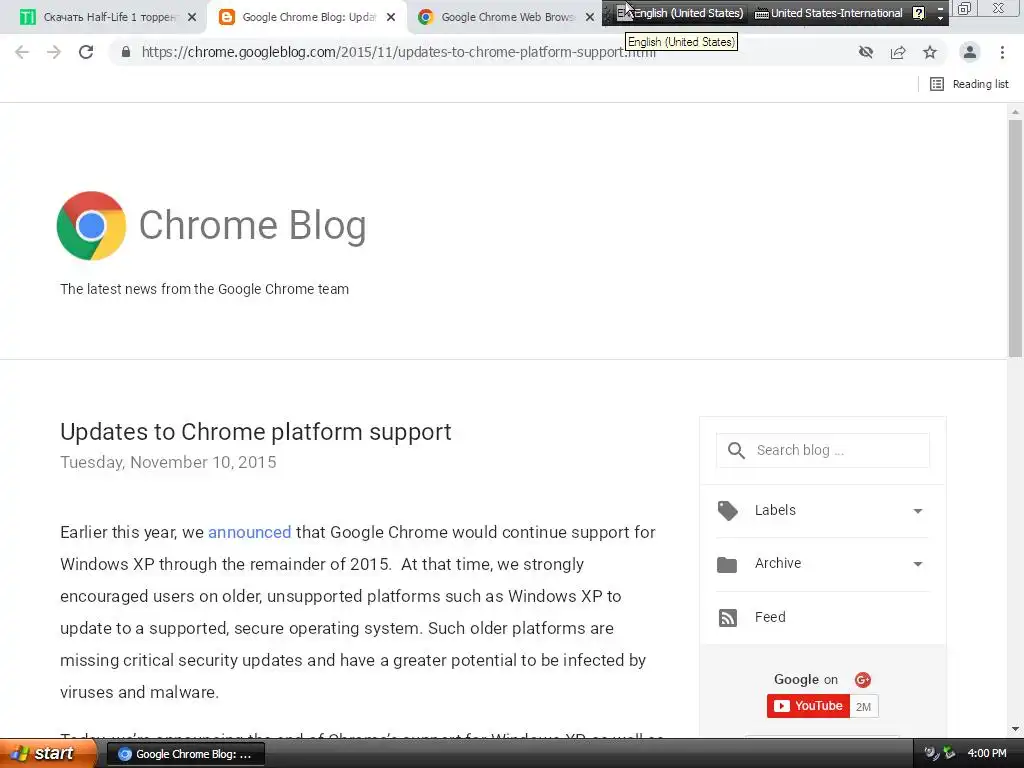Image resolution: width=1024 pixels, height=768 pixels.
Task: Click the 2M subscriber count badge
Action: click(x=863, y=707)
